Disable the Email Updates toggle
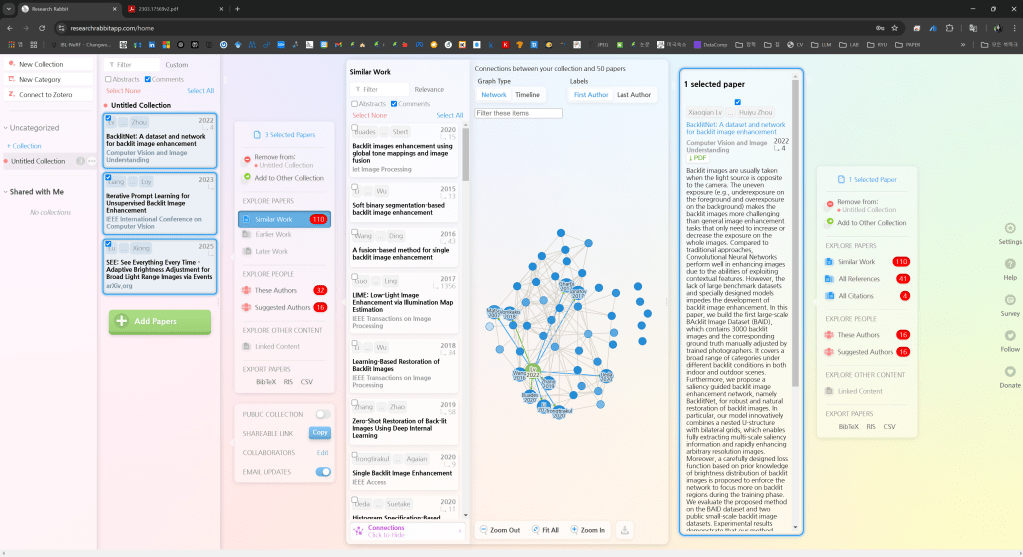The width and height of the screenshot is (1023, 557). (323, 472)
